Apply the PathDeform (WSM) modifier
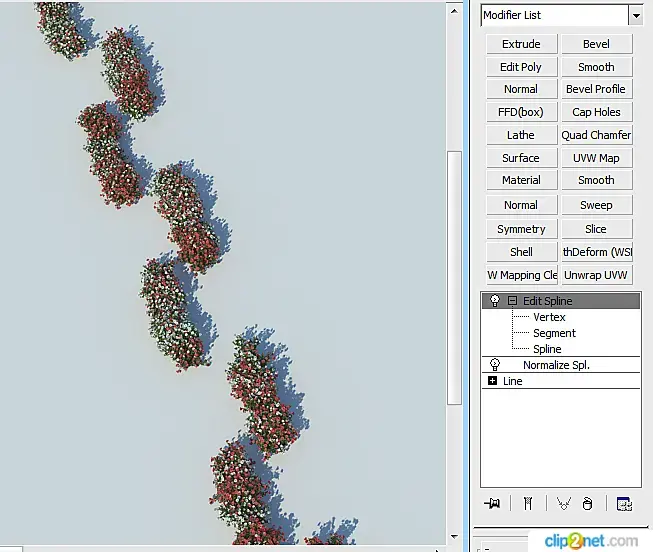Viewport: 653px width, 552px height. click(x=596, y=252)
